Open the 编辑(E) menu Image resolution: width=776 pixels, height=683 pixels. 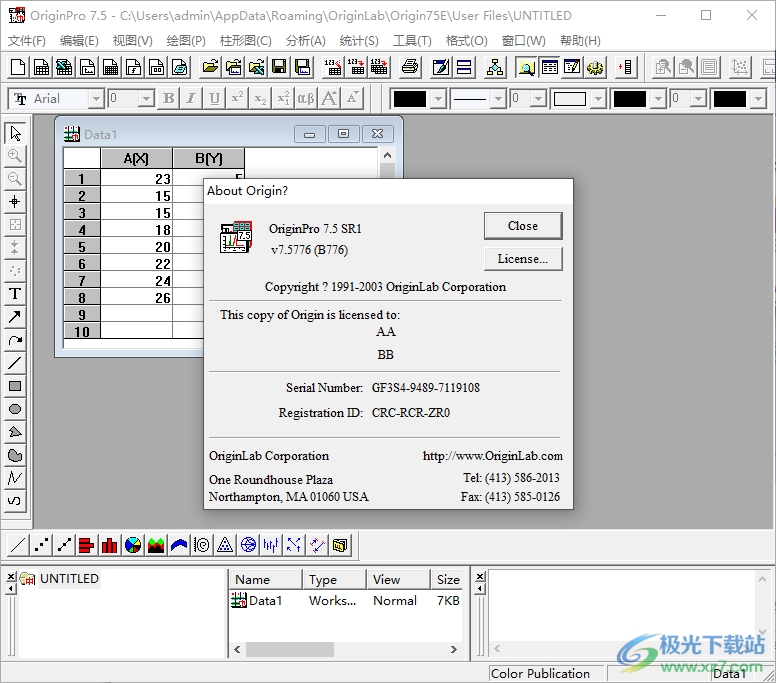tap(79, 41)
